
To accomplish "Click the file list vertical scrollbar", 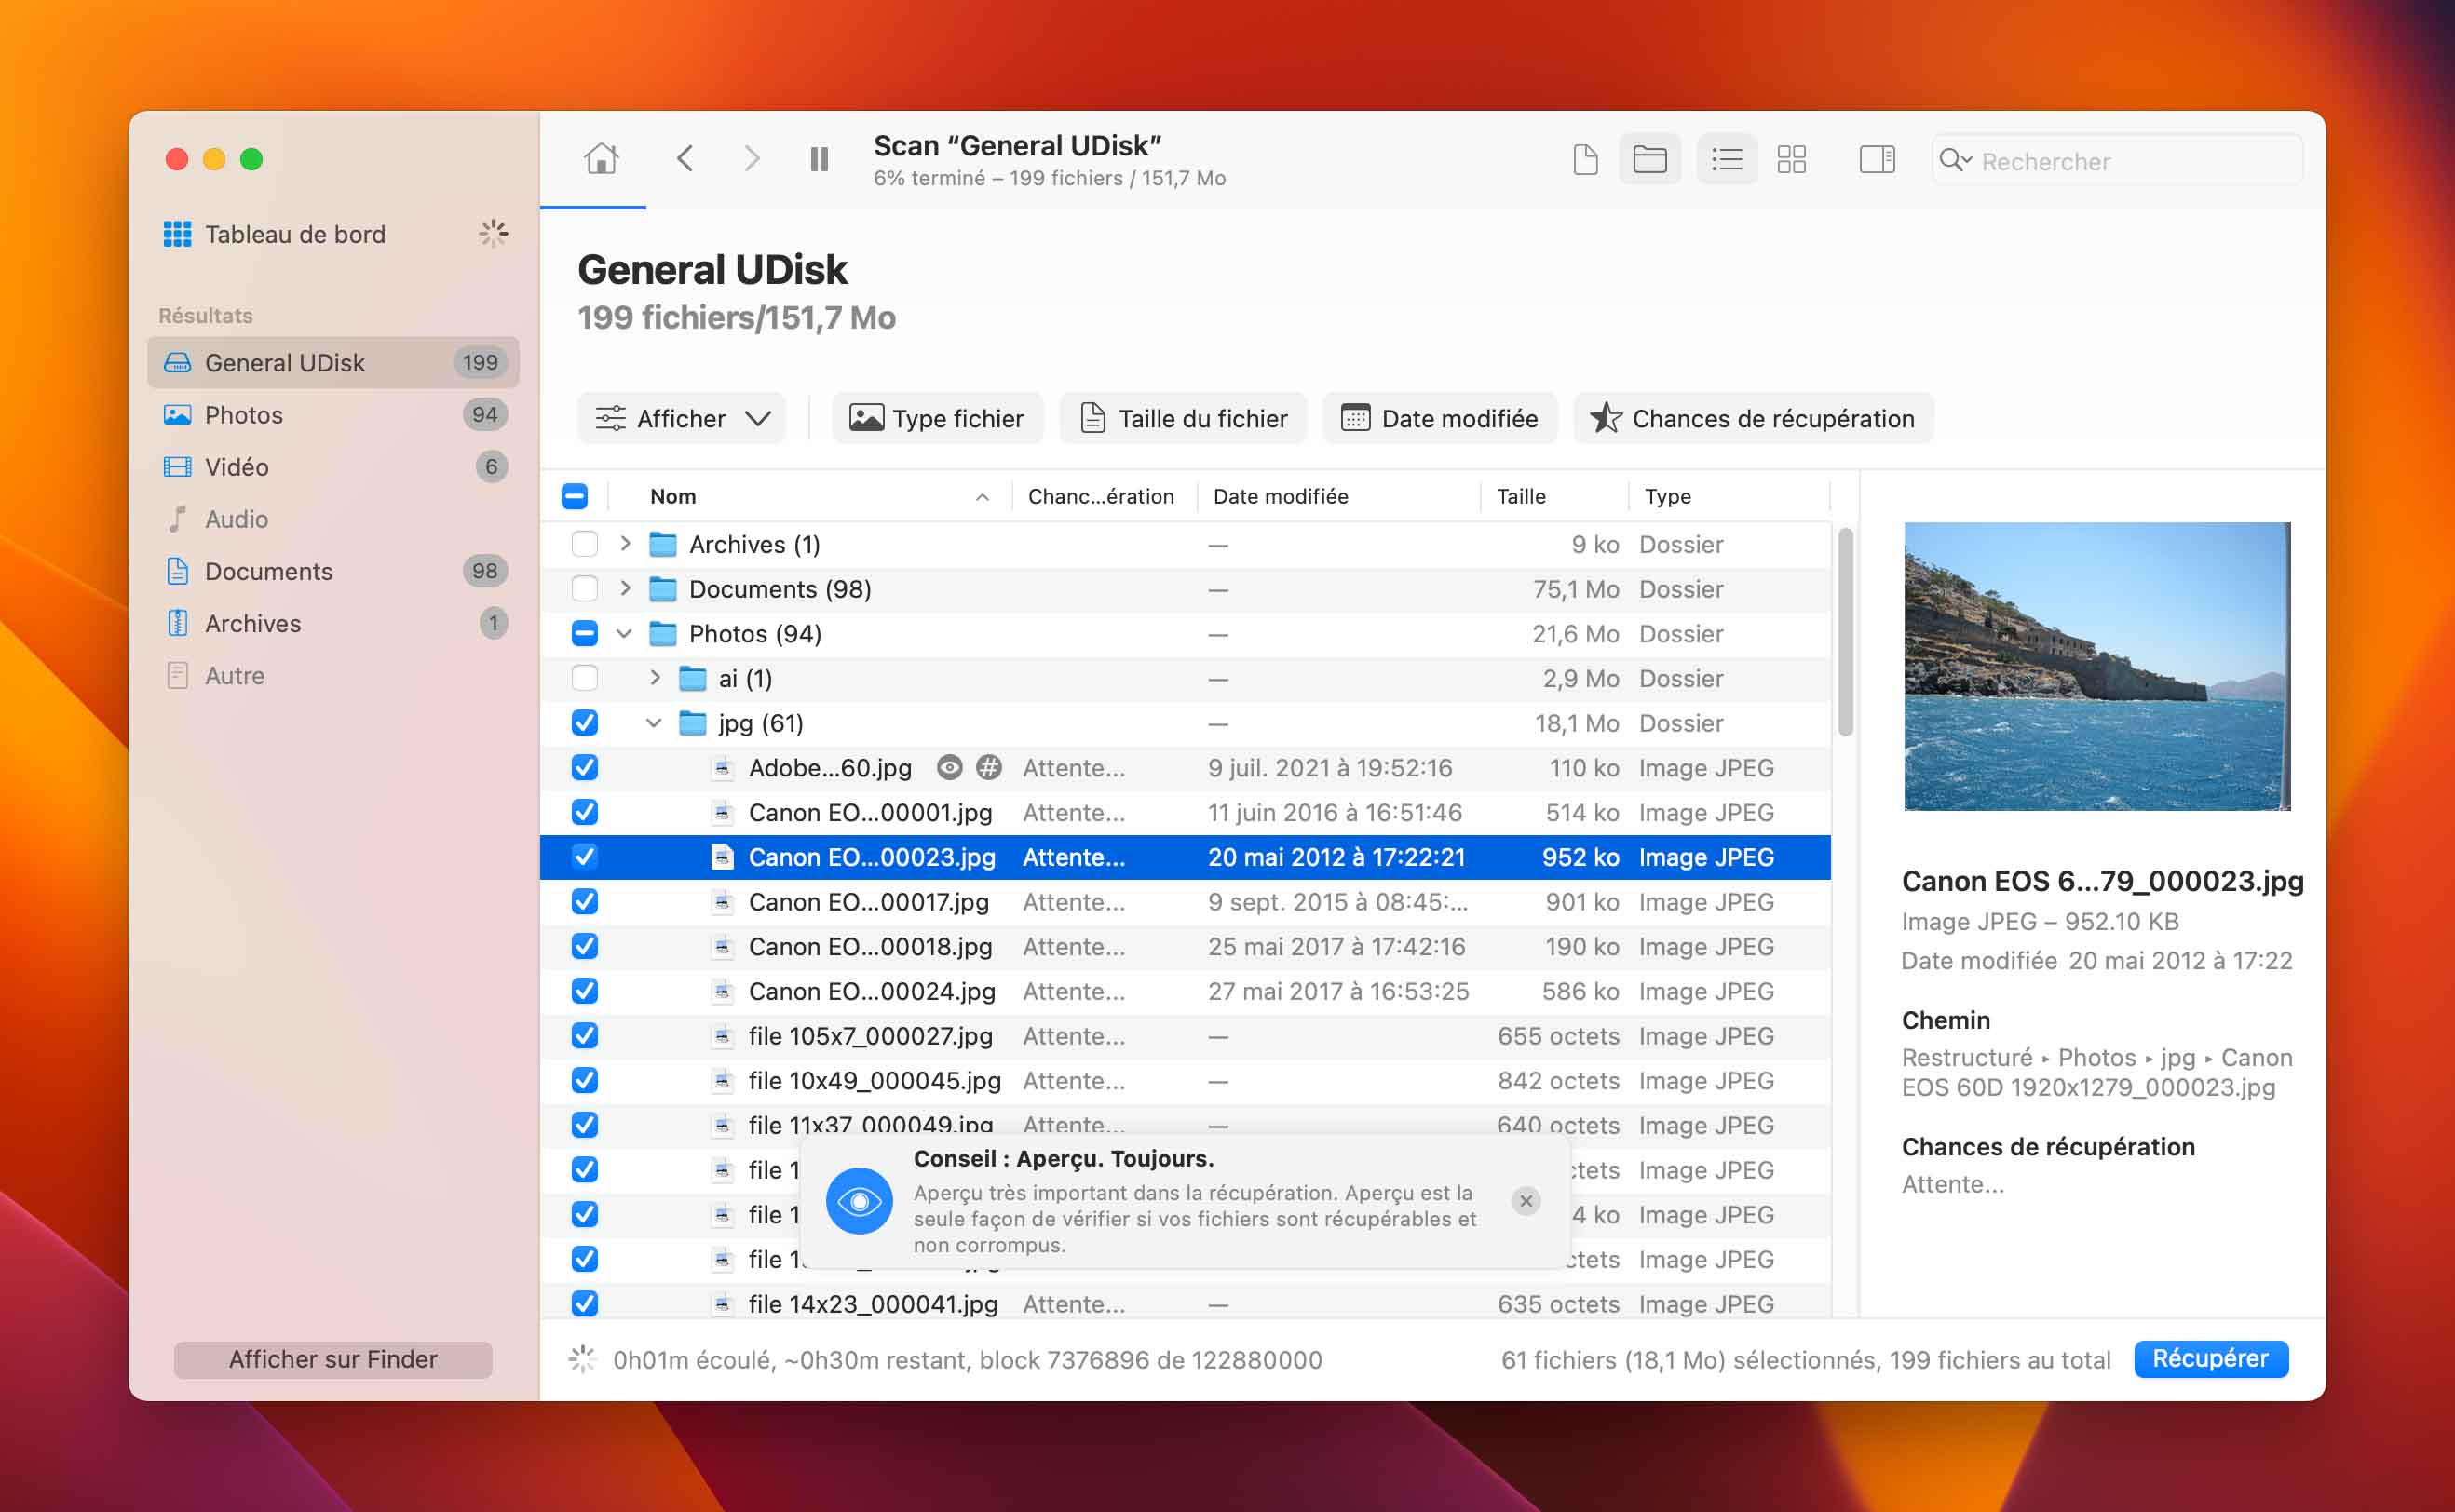I will click(1845, 632).
